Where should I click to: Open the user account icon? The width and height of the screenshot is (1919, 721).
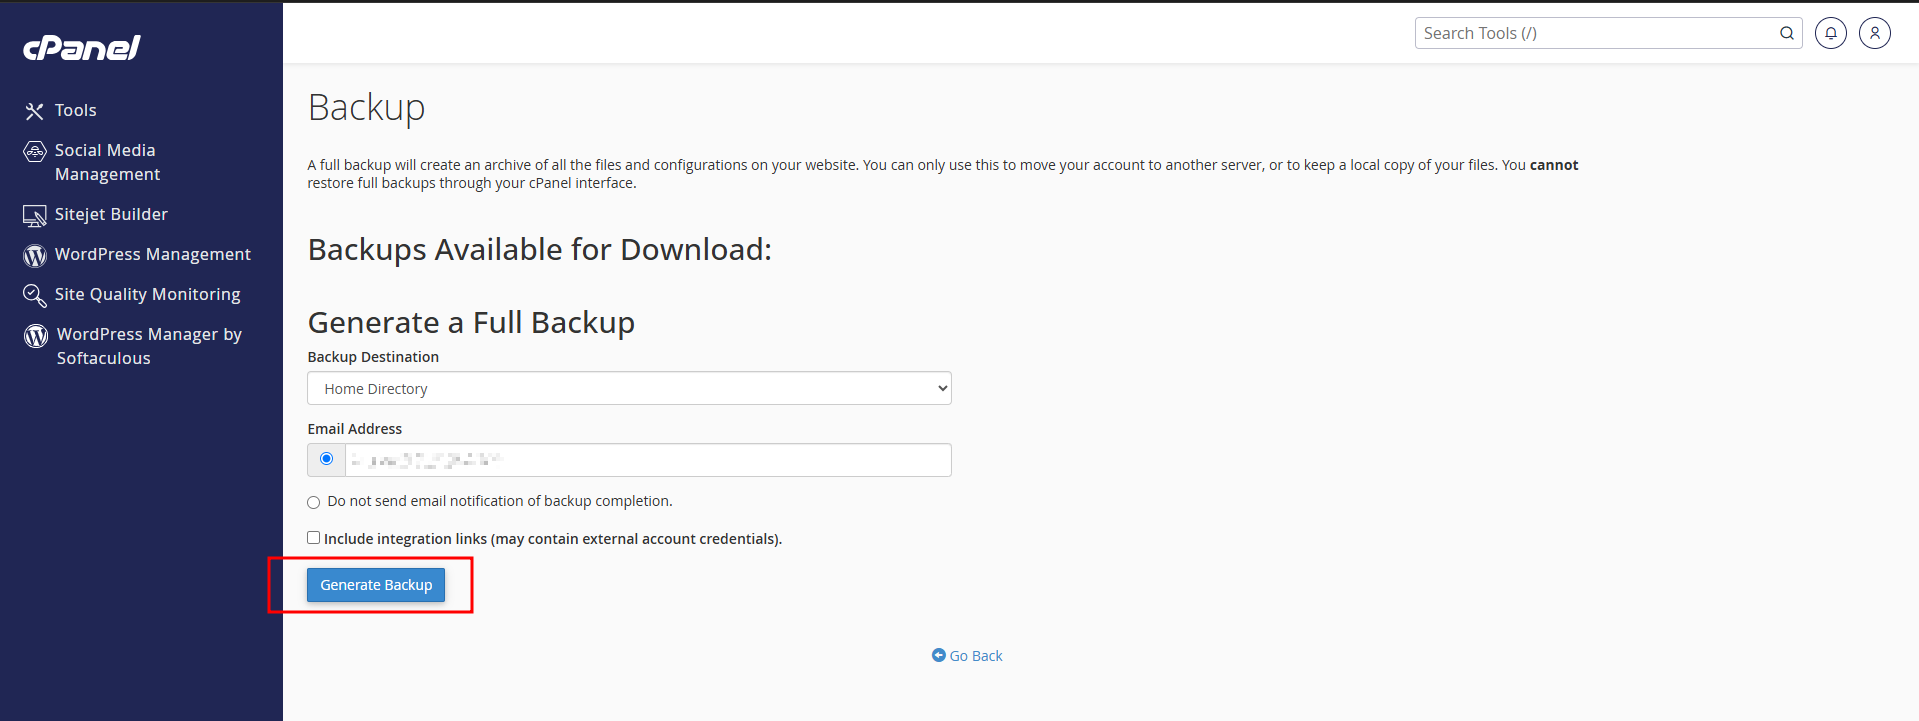[x=1875, y=33]
